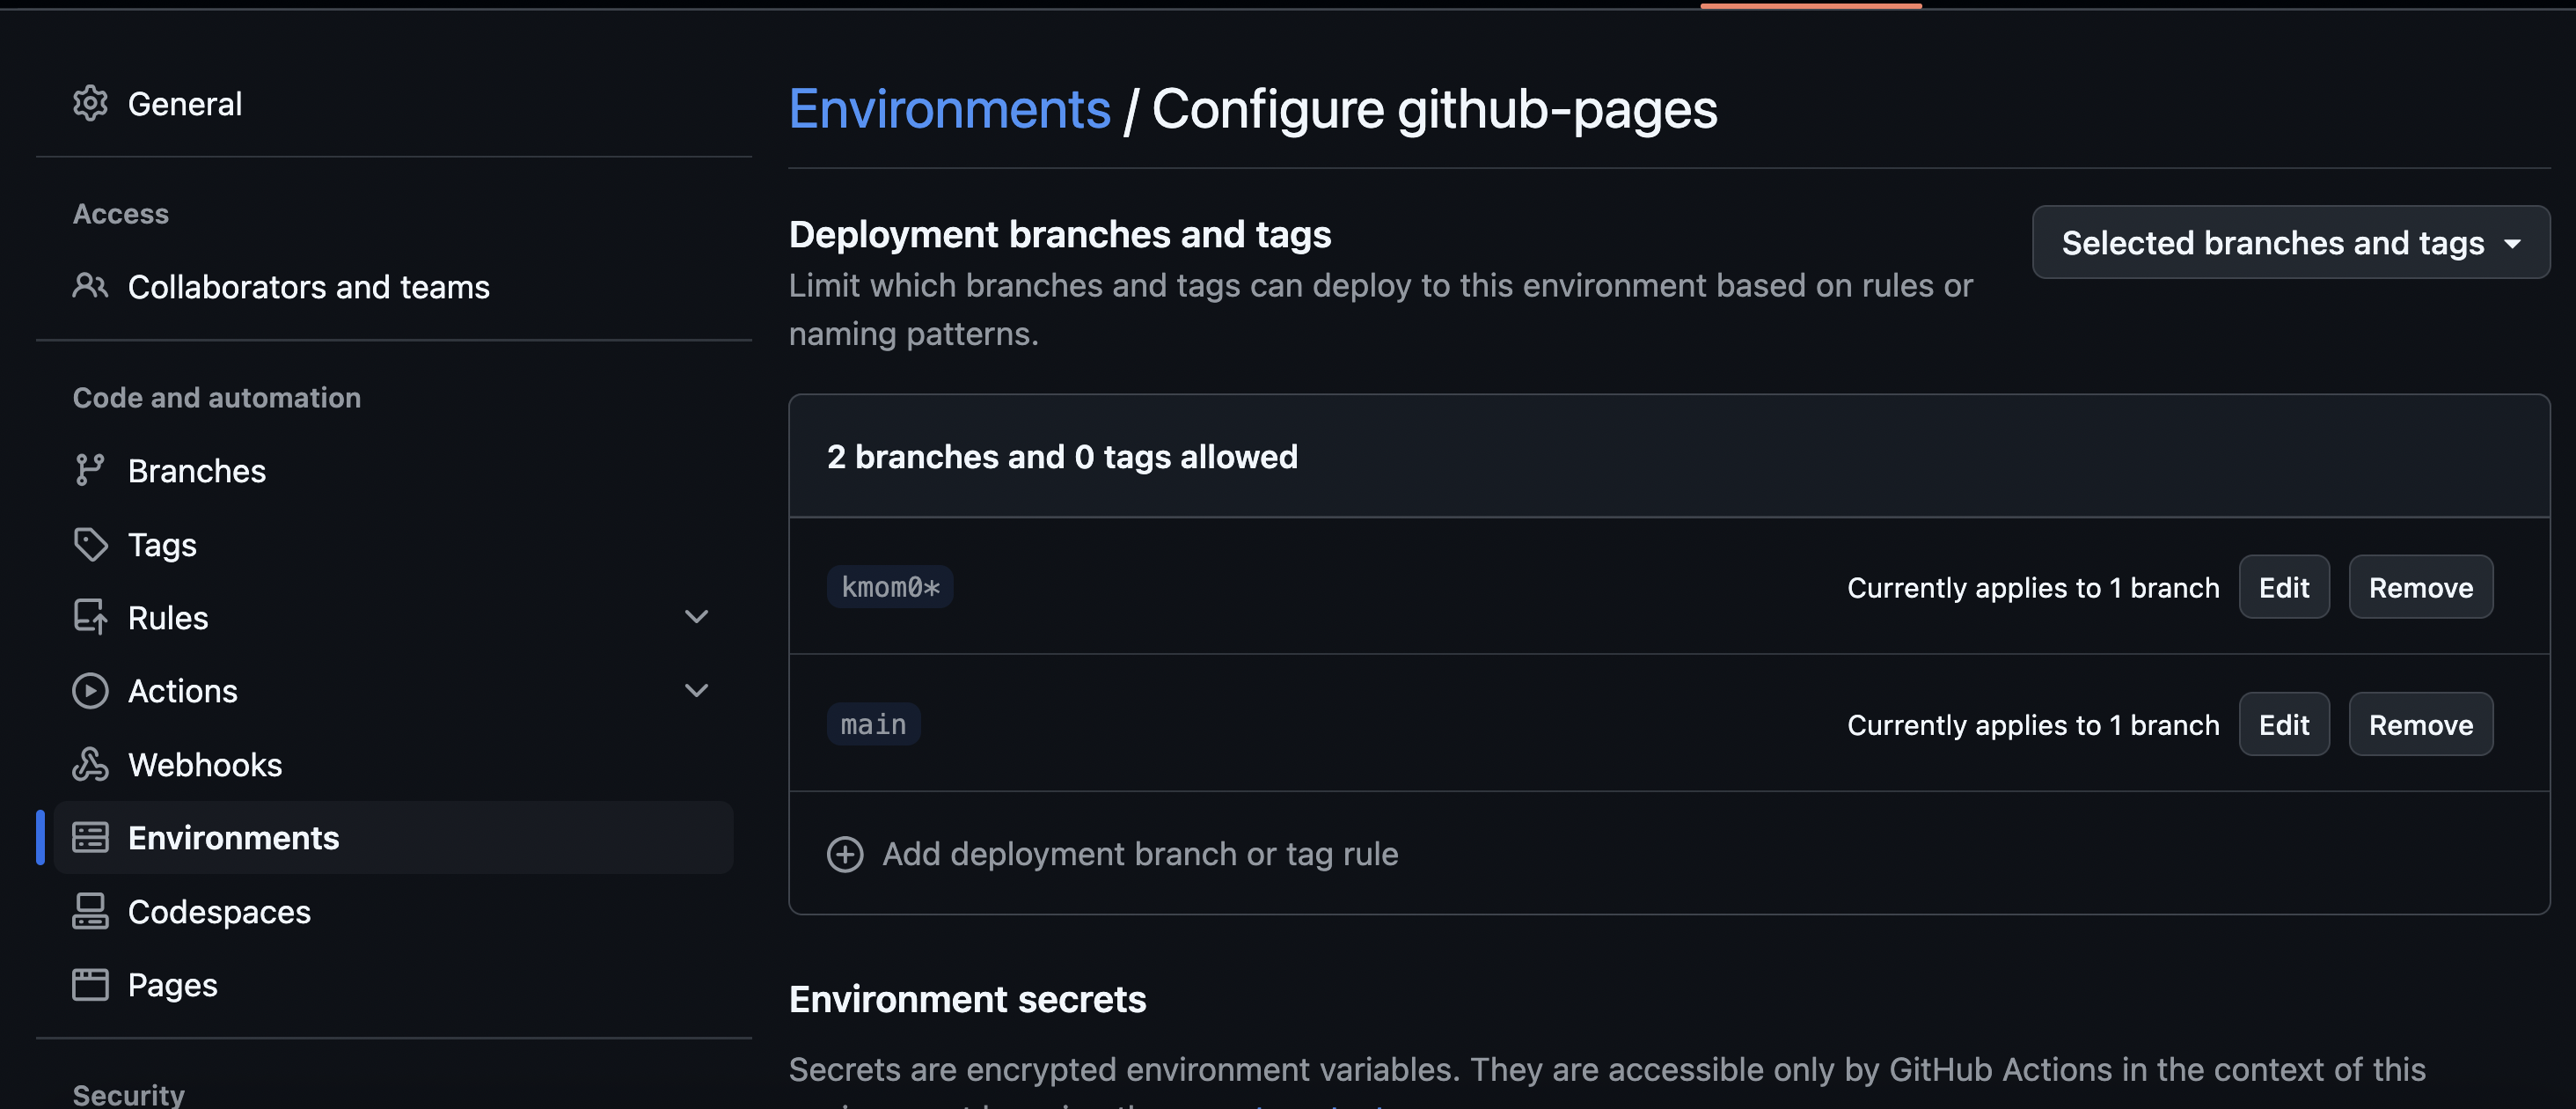Image resolution: width=2576 pixels, height=1109 pixels.
Task: Click the Rules icon in sidebar
Action: (x=90, y=617)
